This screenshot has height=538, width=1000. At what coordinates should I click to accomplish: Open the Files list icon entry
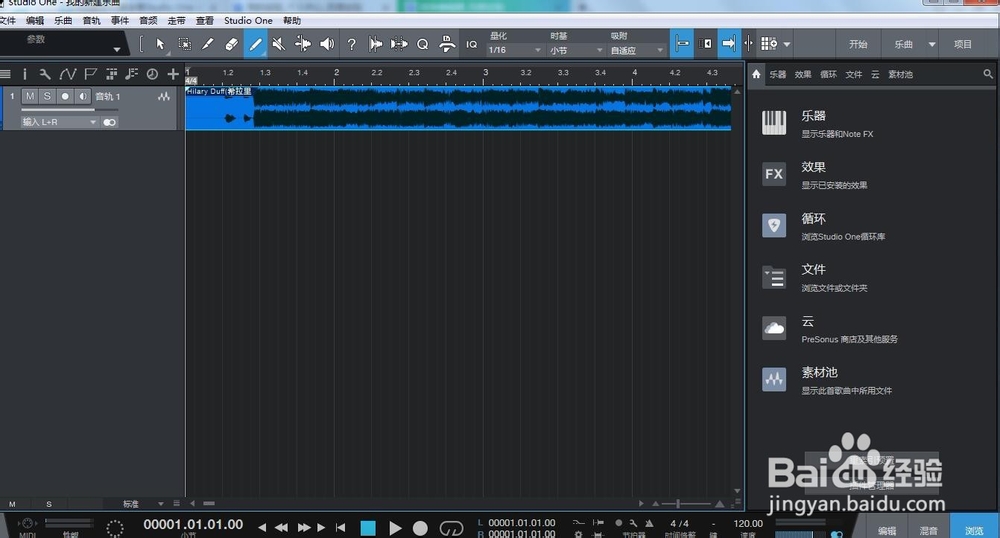pos(774,277)
